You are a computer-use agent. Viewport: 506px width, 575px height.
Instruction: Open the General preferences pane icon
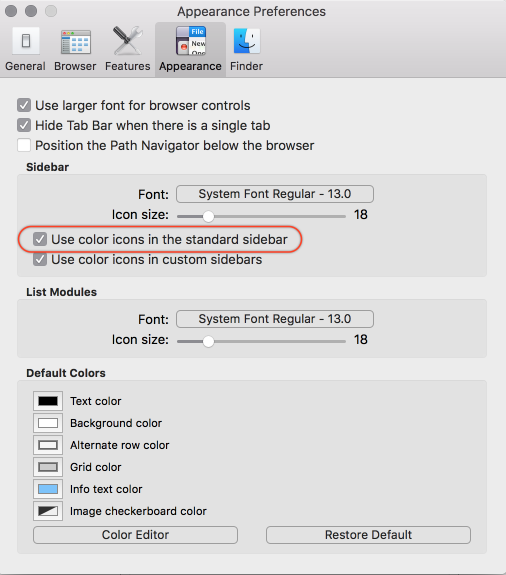(26, 41)
